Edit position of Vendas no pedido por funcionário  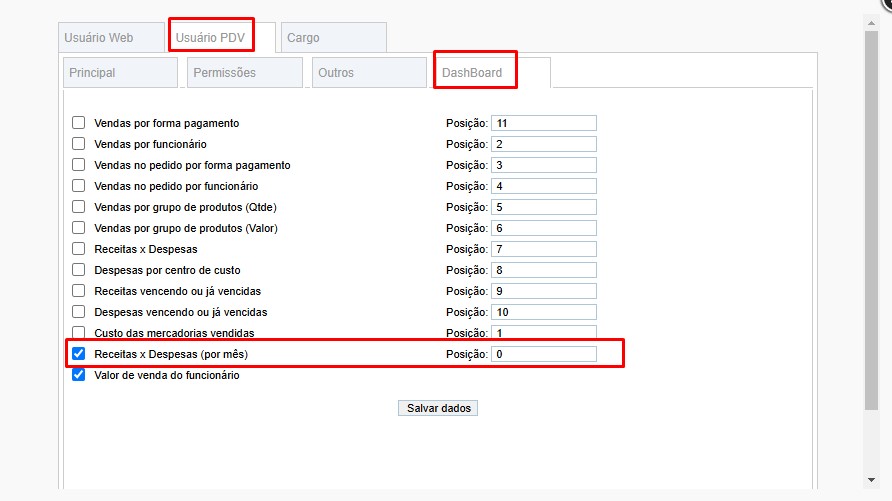click(x=544, y=186)
